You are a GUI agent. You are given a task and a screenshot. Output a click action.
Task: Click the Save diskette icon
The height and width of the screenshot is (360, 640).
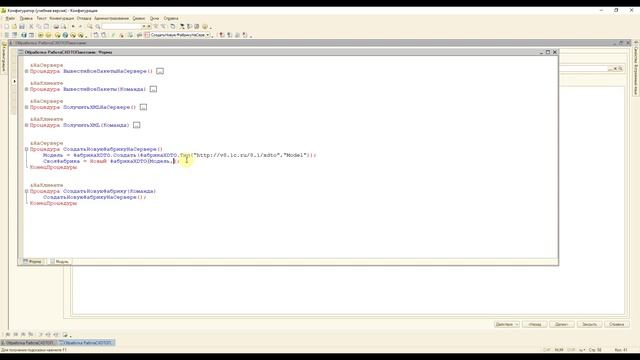[x=22, y=27]
